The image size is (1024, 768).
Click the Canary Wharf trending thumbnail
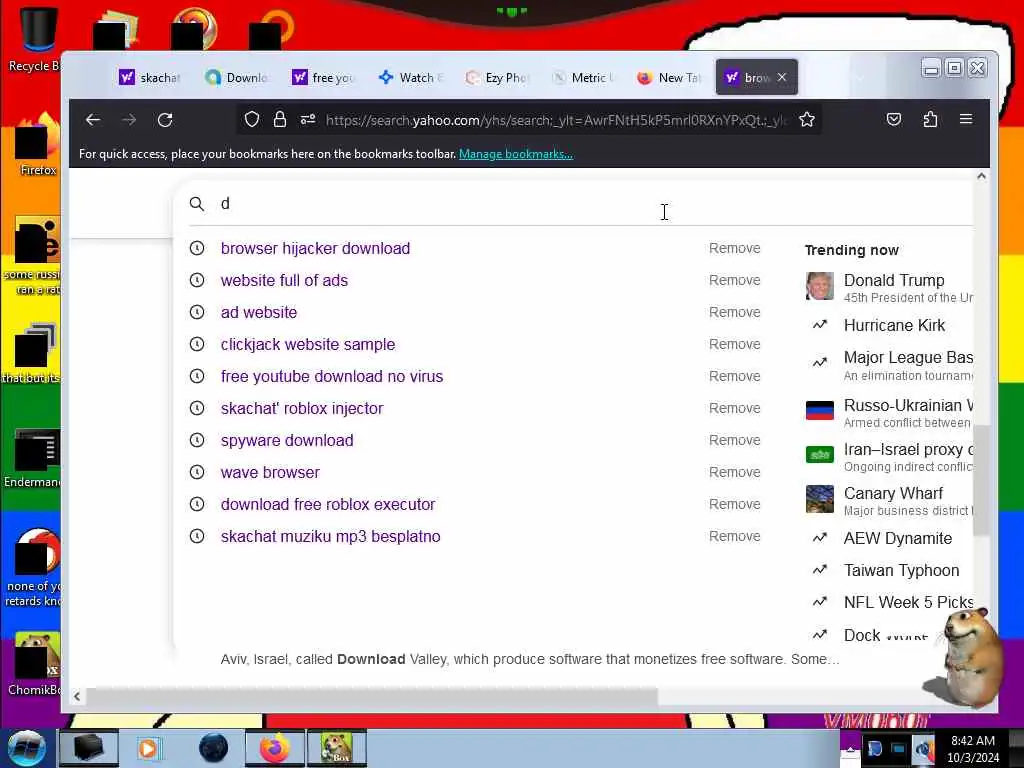[820, 500]
